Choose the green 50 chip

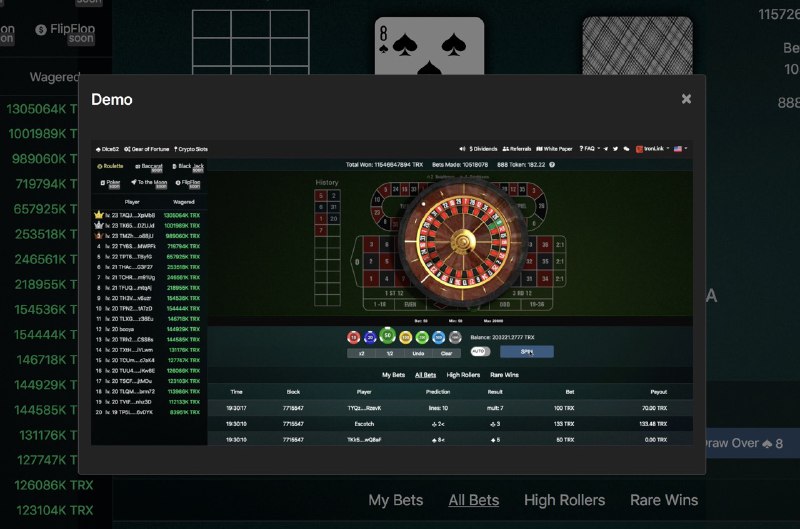tap(387, 336)
